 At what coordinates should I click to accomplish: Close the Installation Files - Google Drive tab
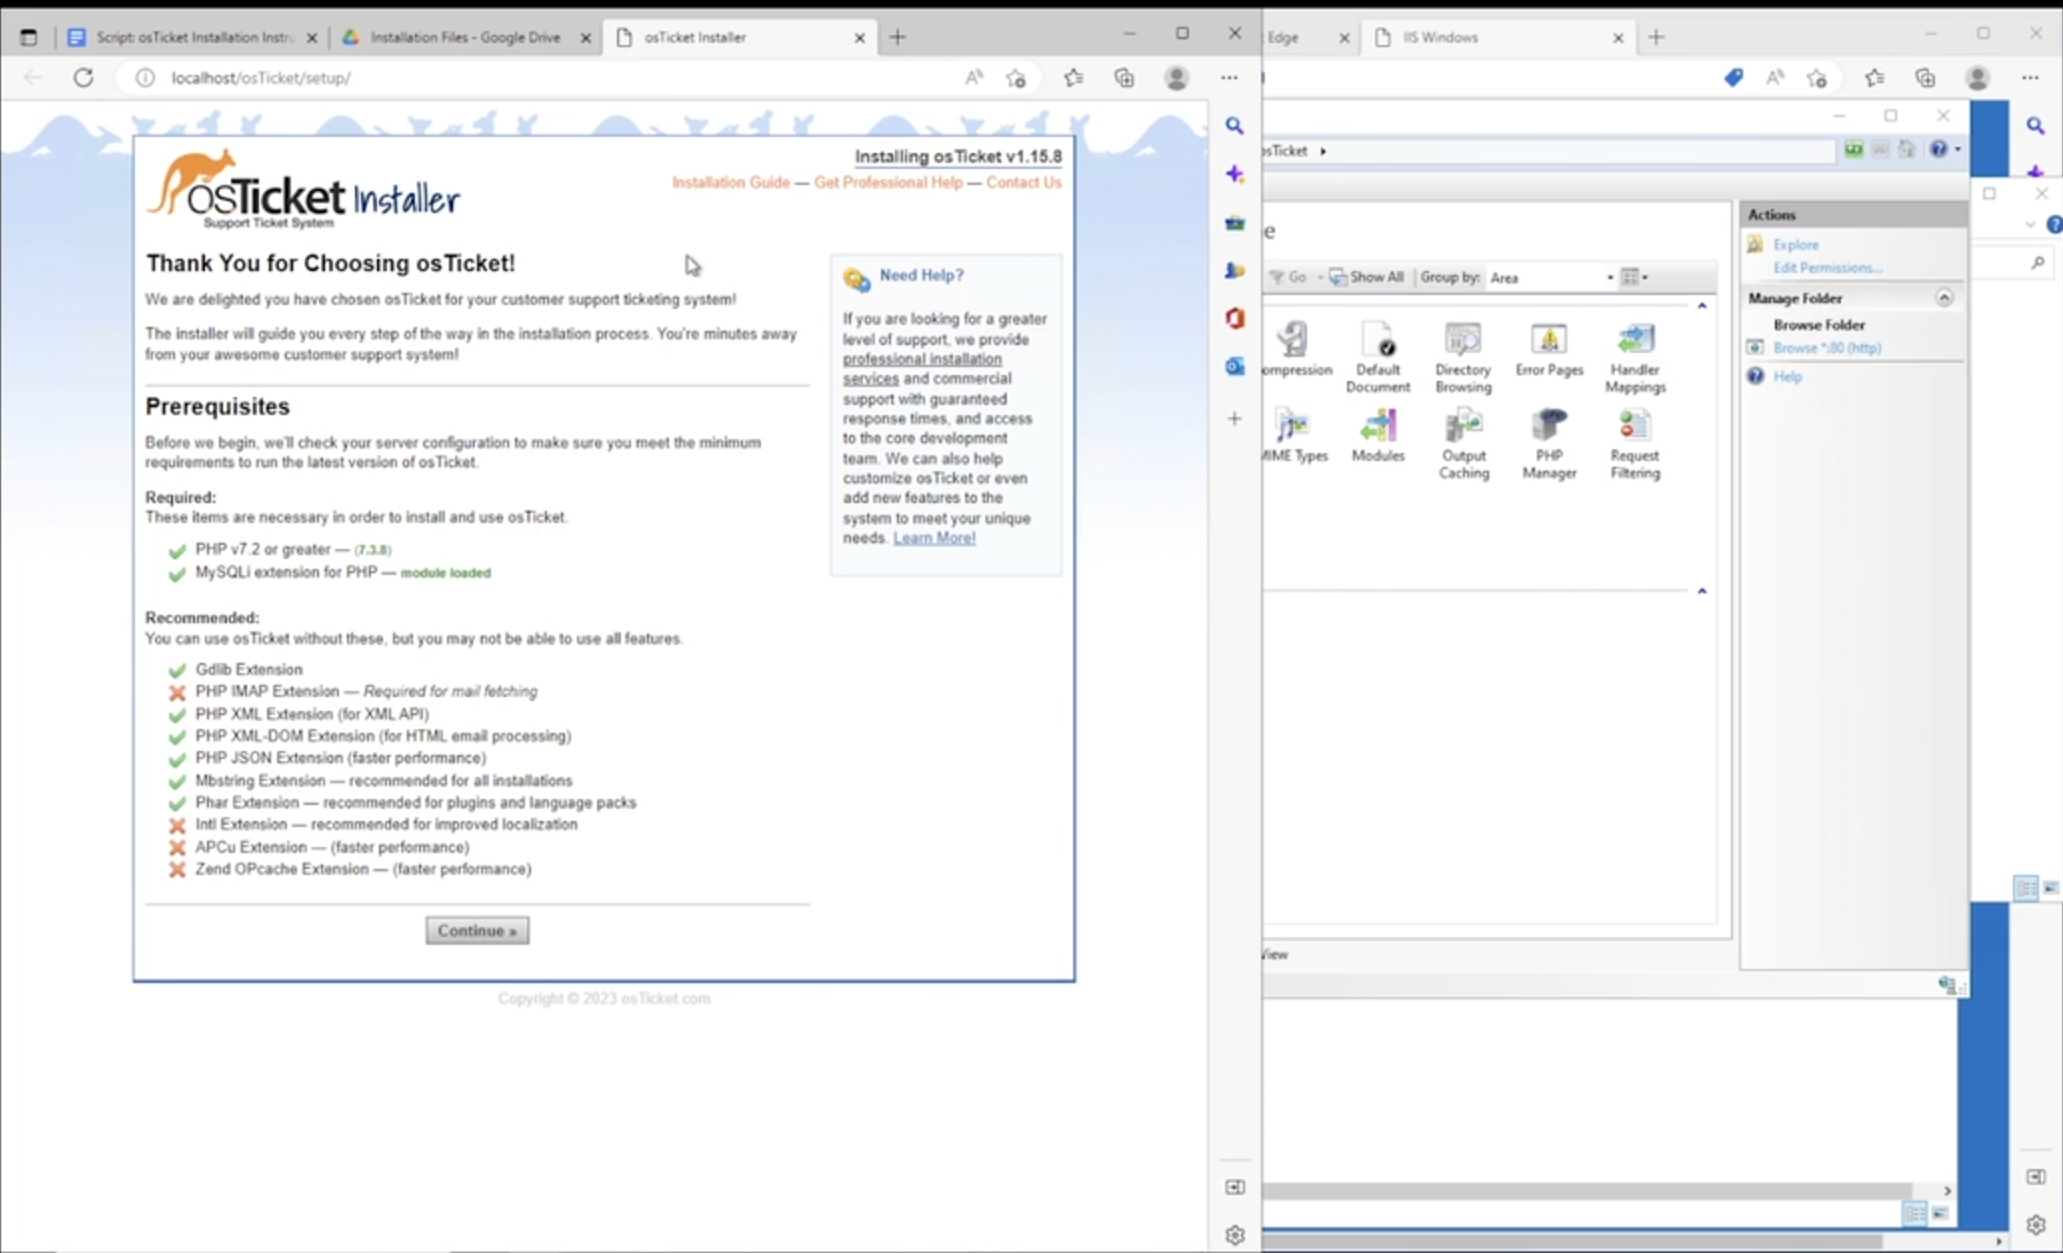(x=586, y=38)
